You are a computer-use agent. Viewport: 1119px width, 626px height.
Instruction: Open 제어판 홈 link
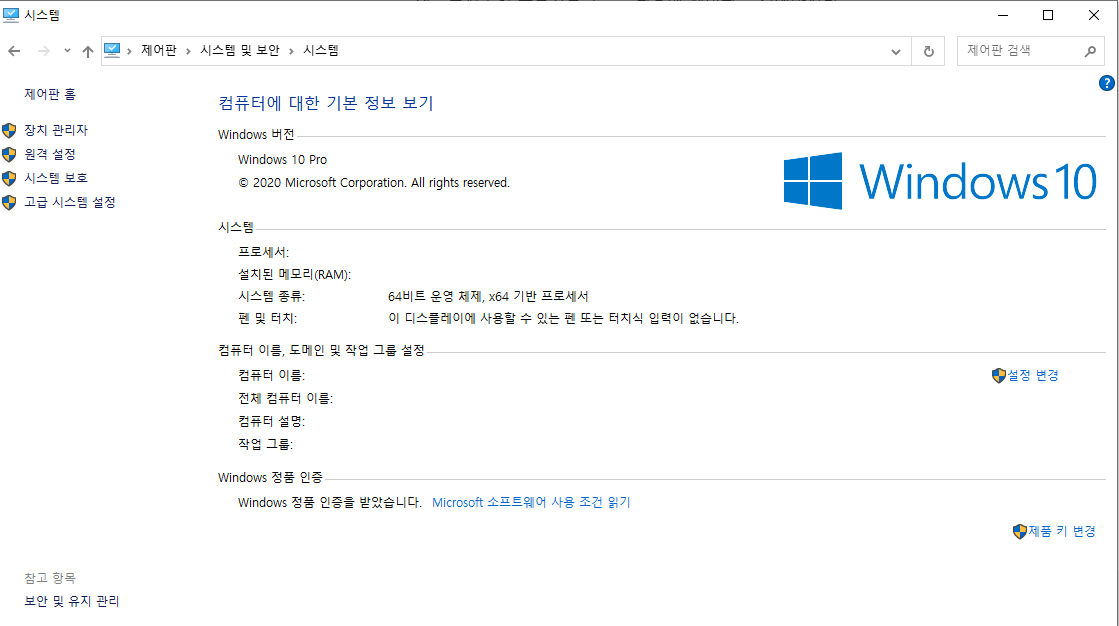click(x=50, y=94)
